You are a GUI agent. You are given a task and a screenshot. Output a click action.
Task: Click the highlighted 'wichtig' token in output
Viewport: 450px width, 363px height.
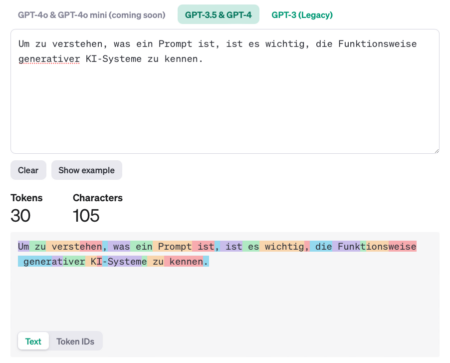tap(282, 247)
